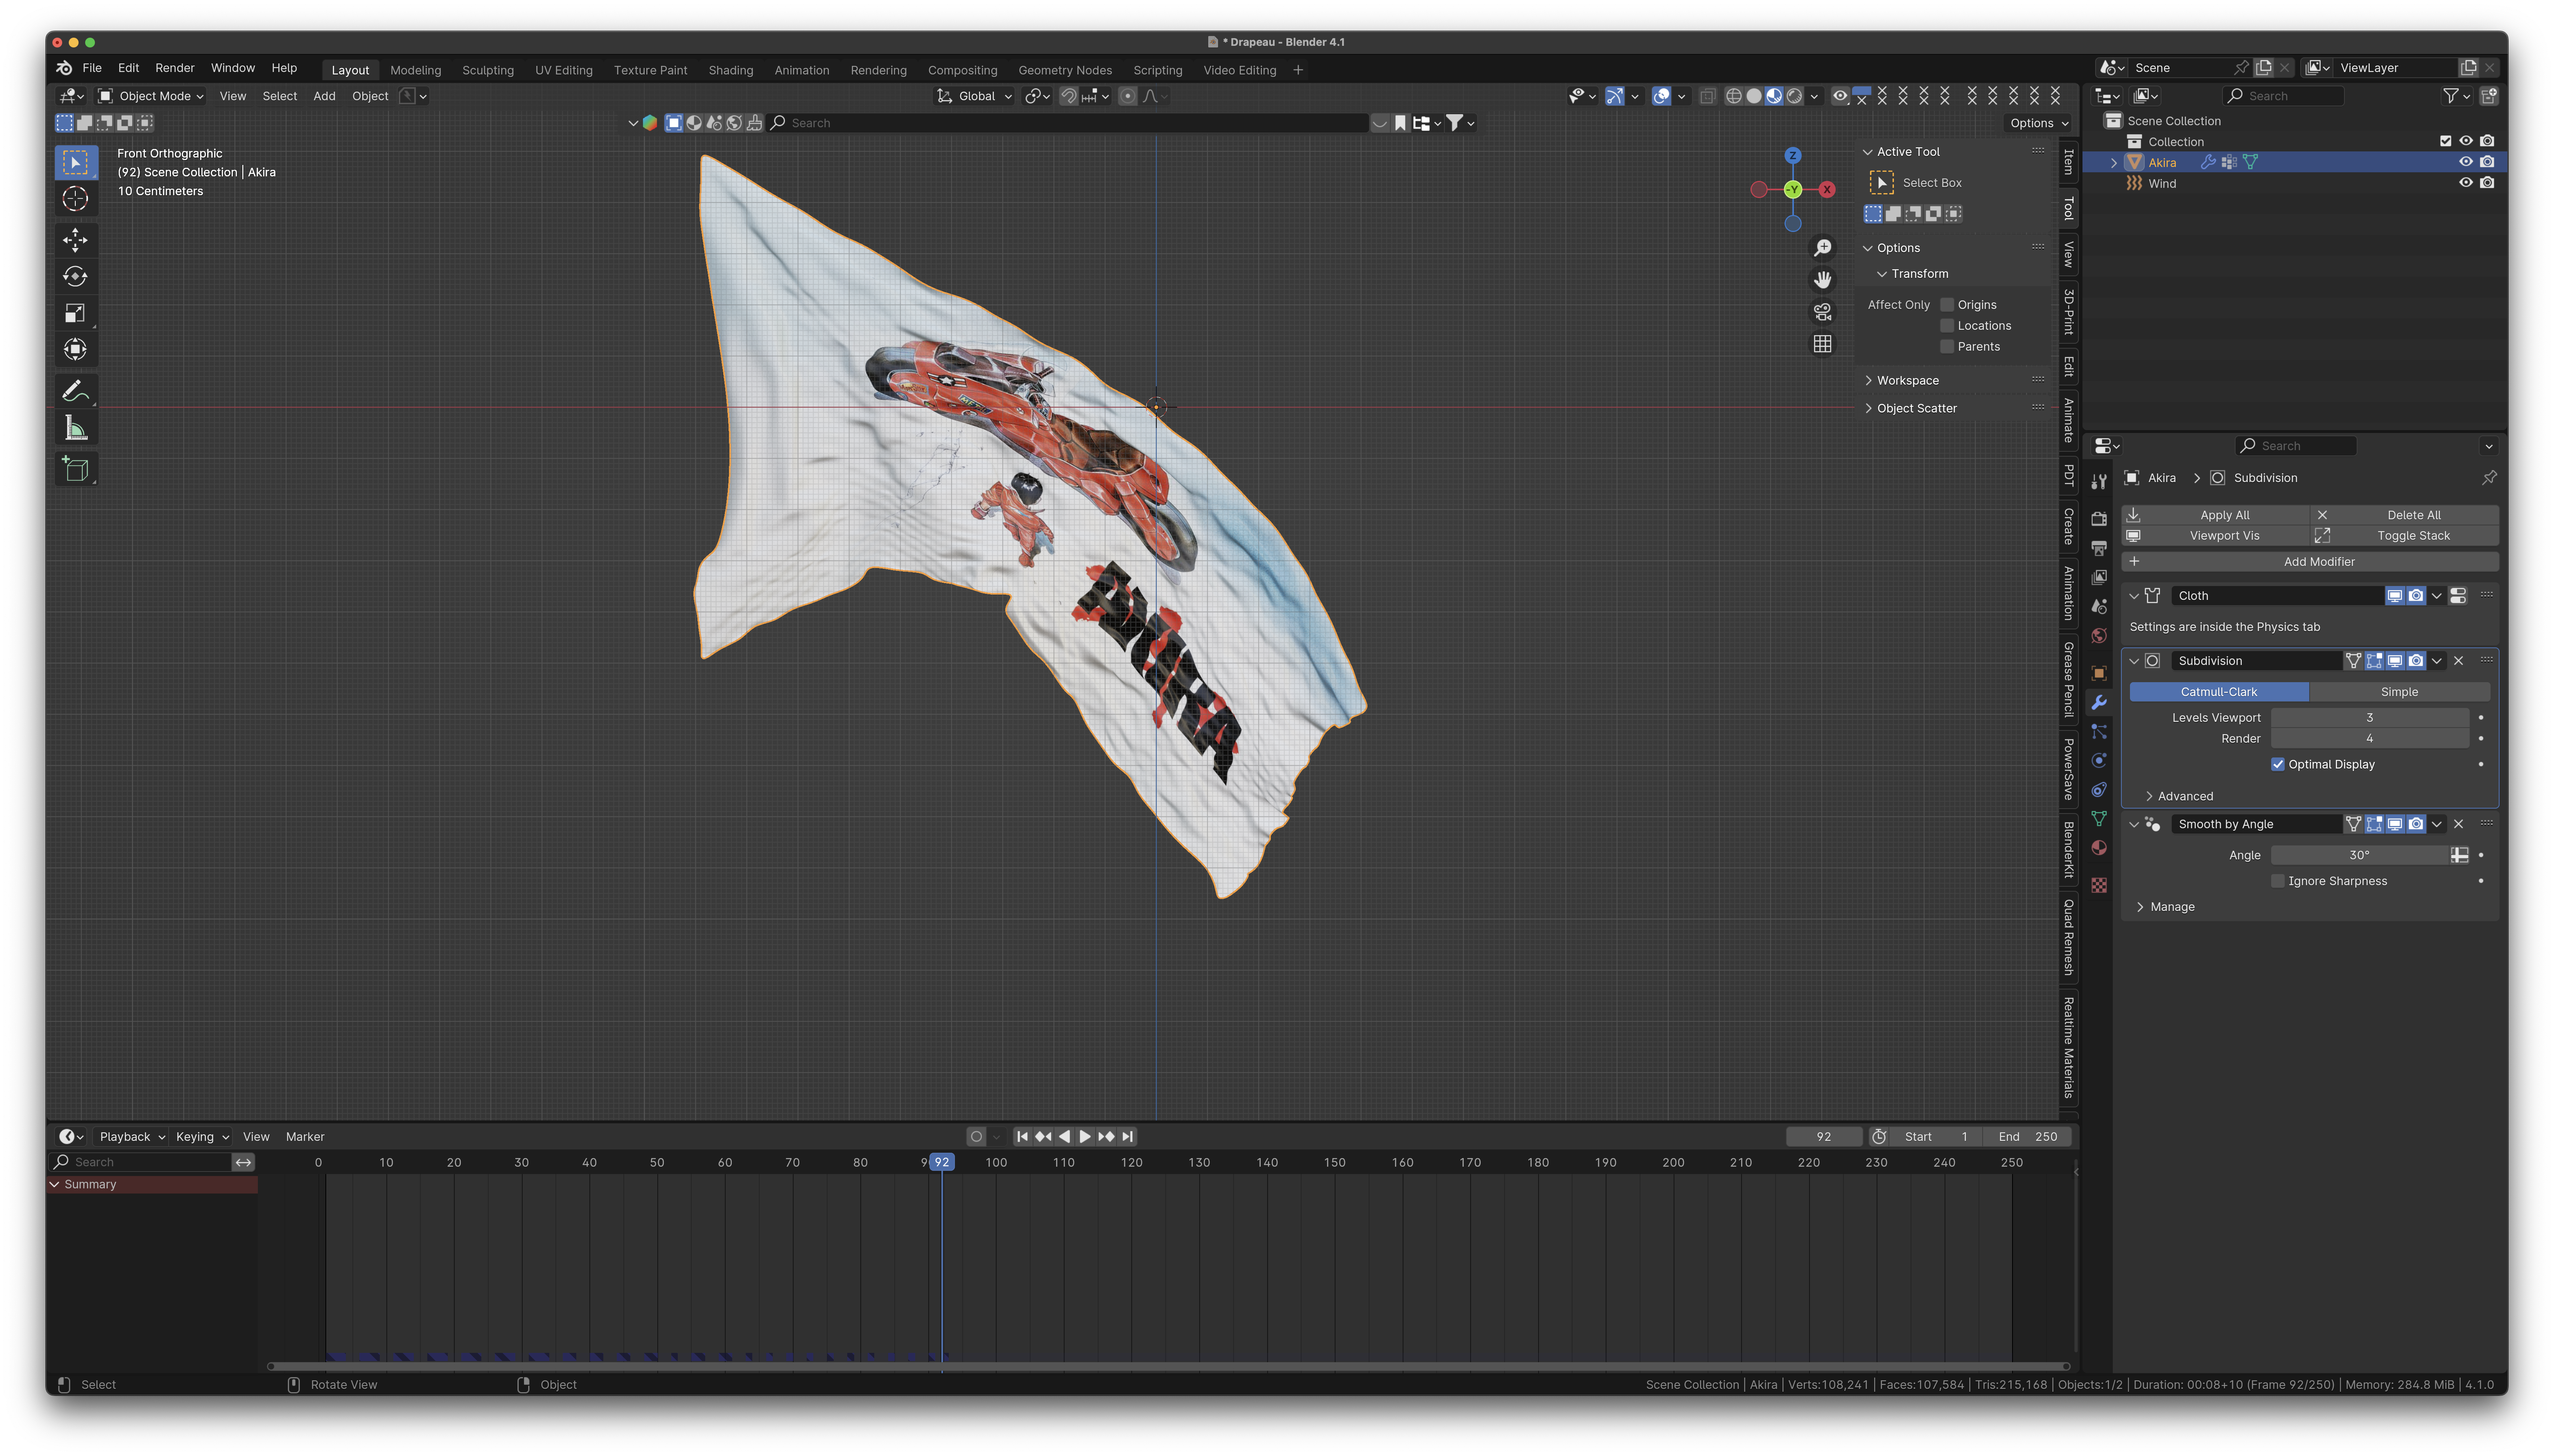Screen dimensions: 2554x1456
Task: Uncheck Optimal Display in Subdivision modifier
Action: pyautogui.click(x=2278, y=764)
